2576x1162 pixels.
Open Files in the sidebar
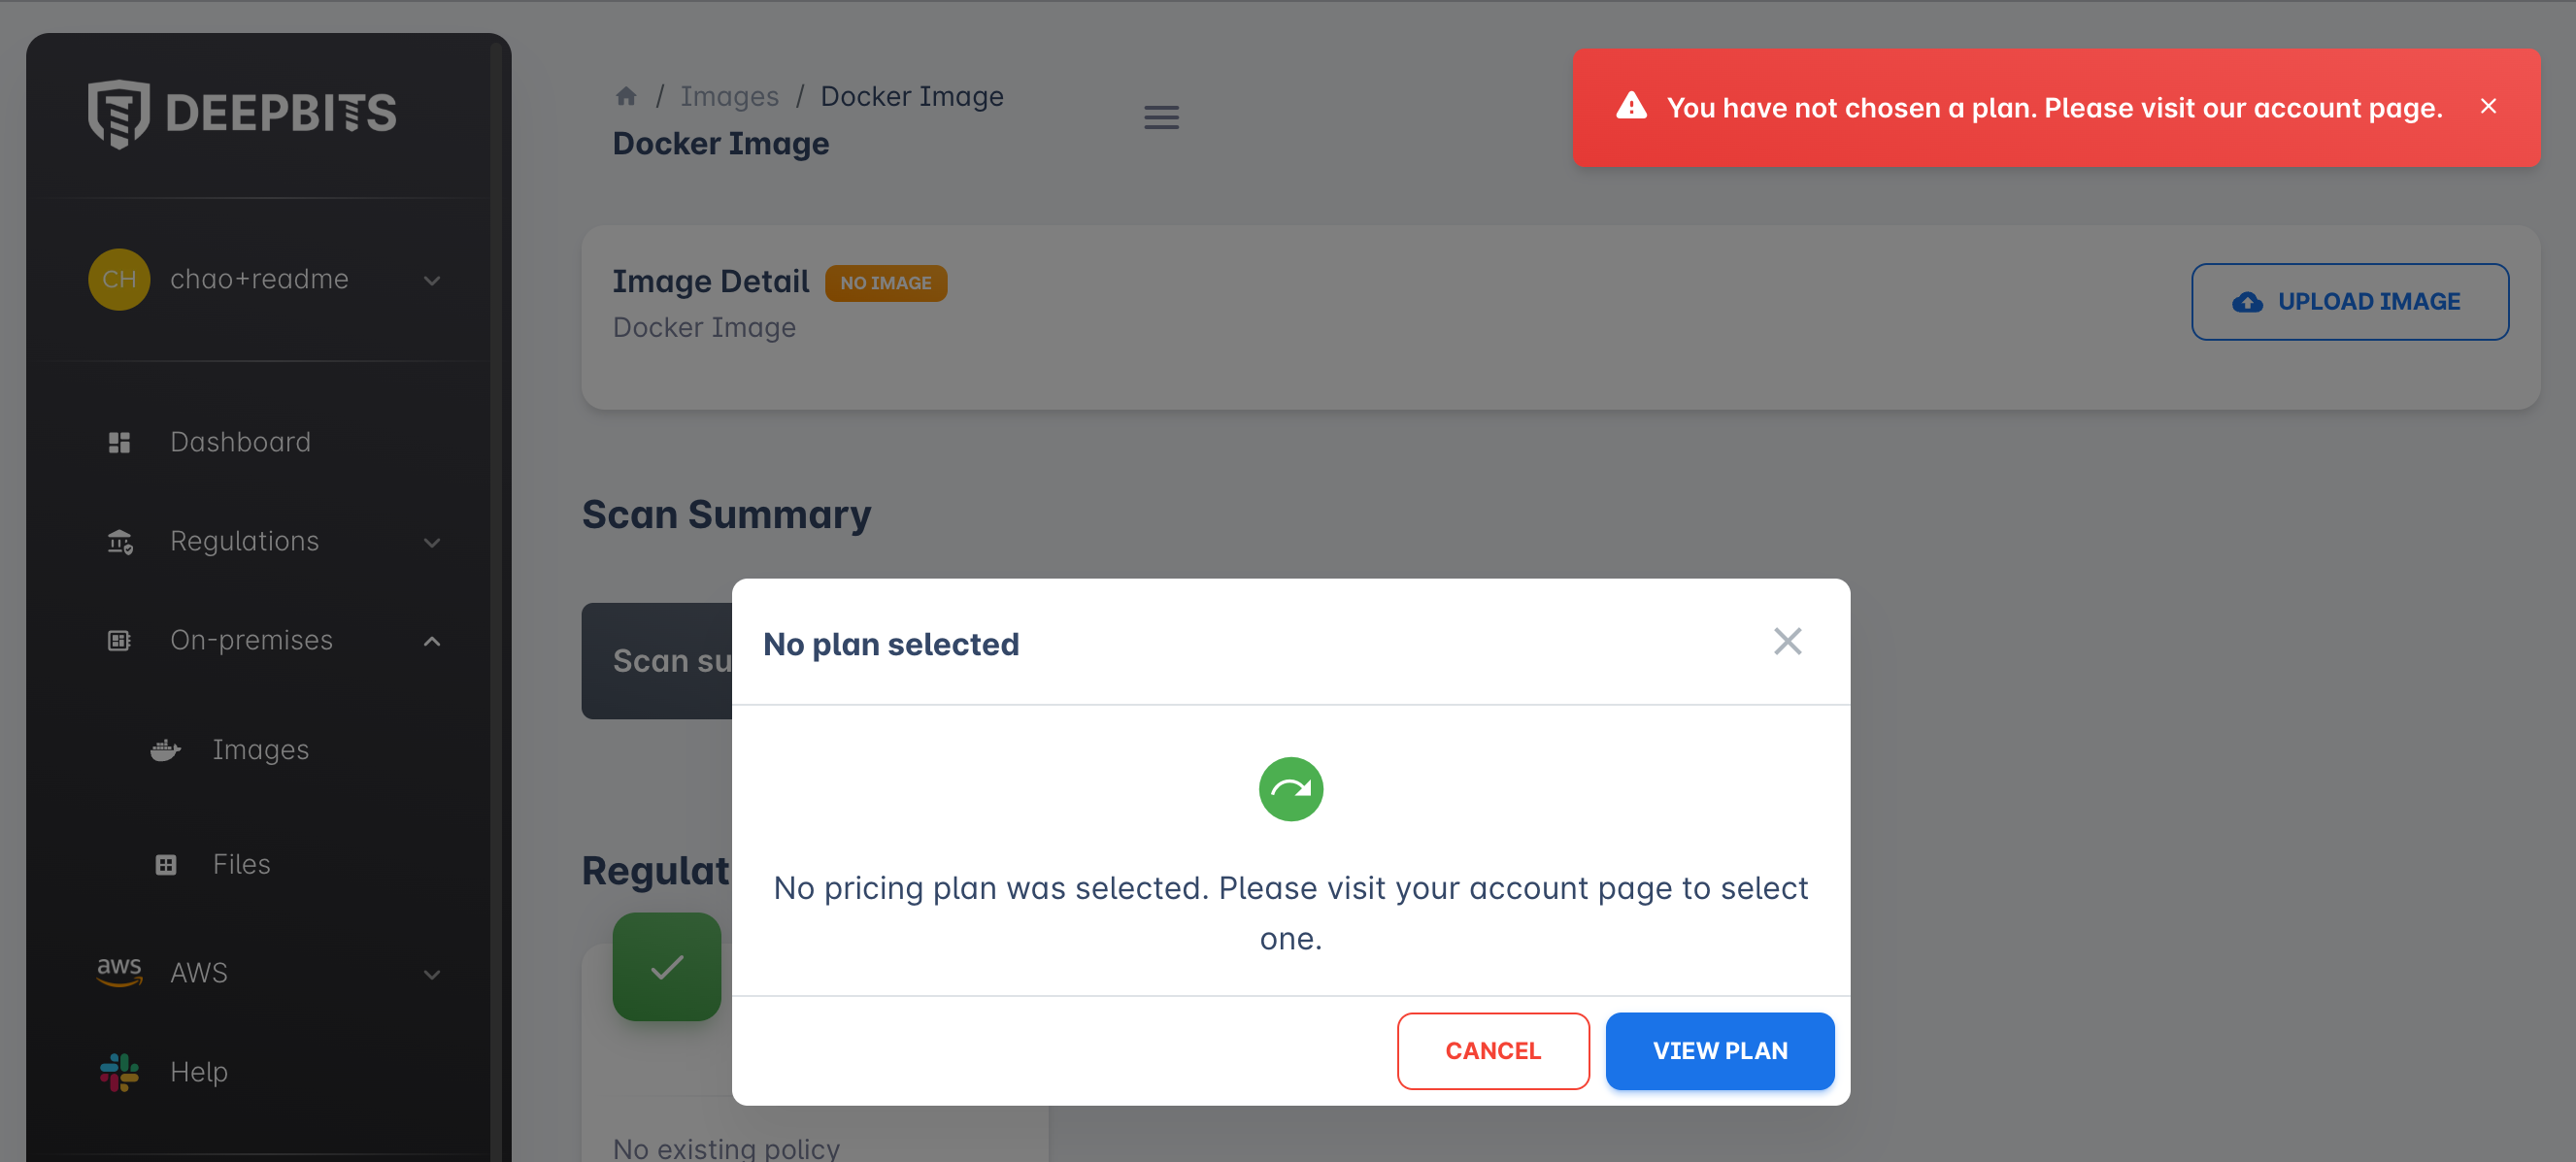tap(241, 864)
